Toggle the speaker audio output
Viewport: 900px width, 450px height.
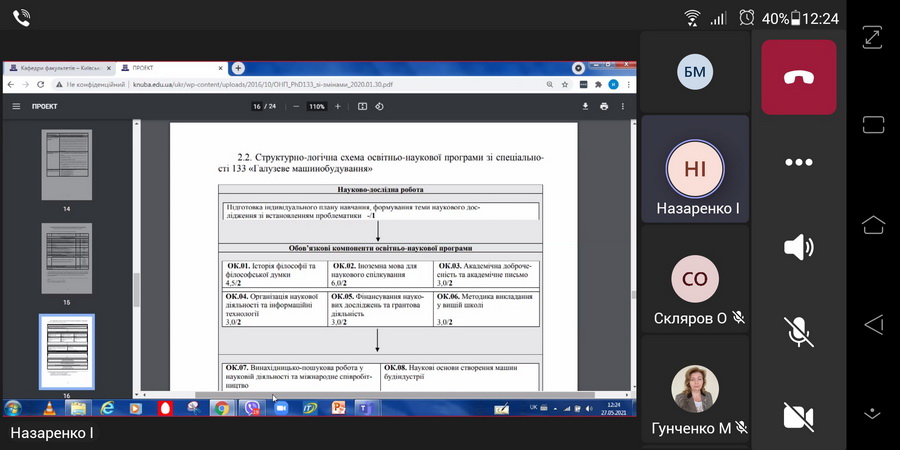(x=798, y=247)
